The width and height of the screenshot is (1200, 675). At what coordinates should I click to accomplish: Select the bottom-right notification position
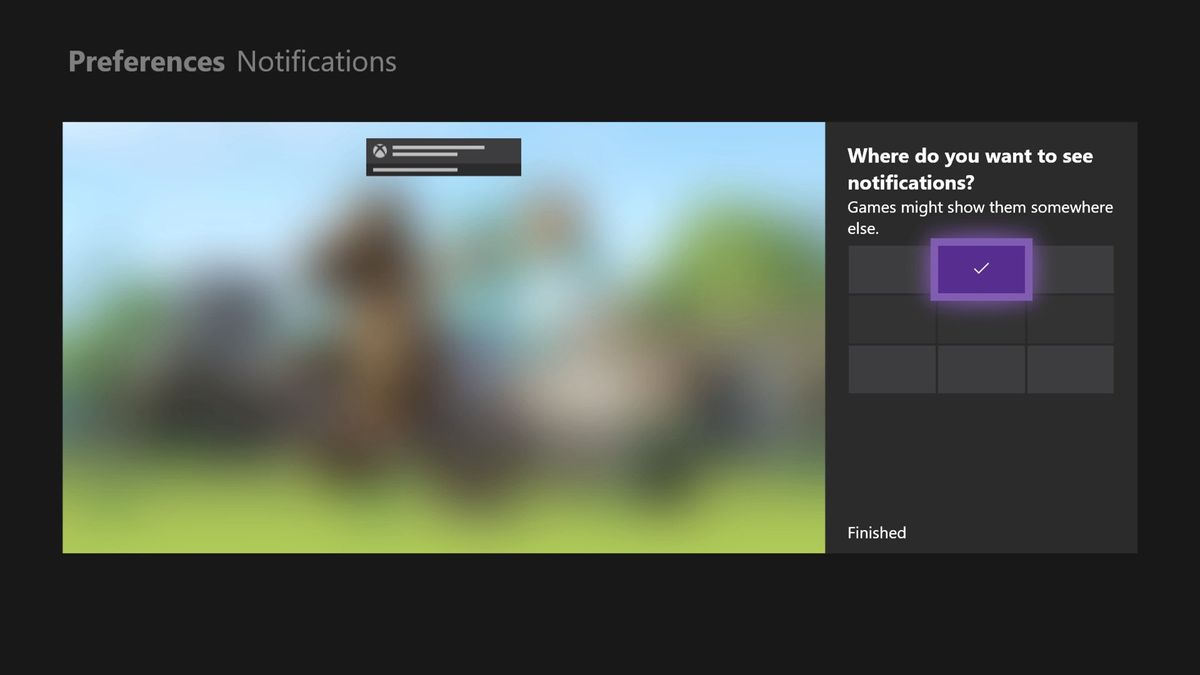(1070, 369)
